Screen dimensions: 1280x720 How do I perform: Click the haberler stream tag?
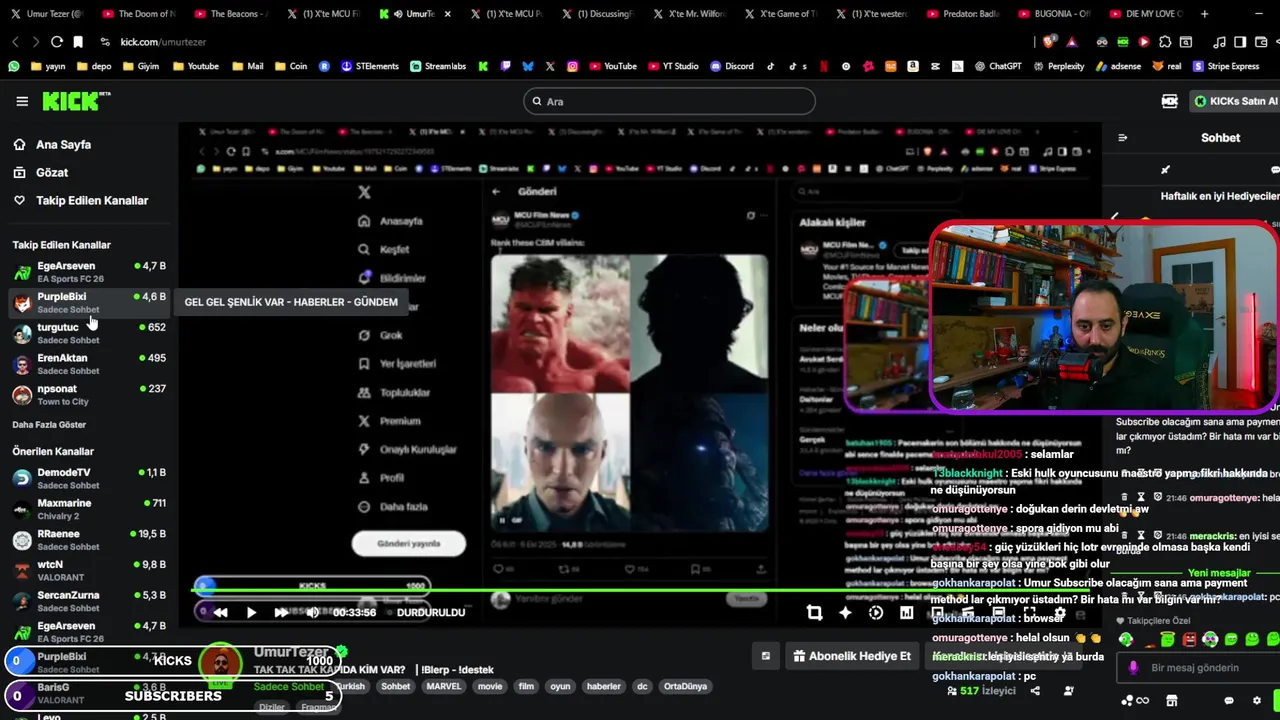[604, 687]
